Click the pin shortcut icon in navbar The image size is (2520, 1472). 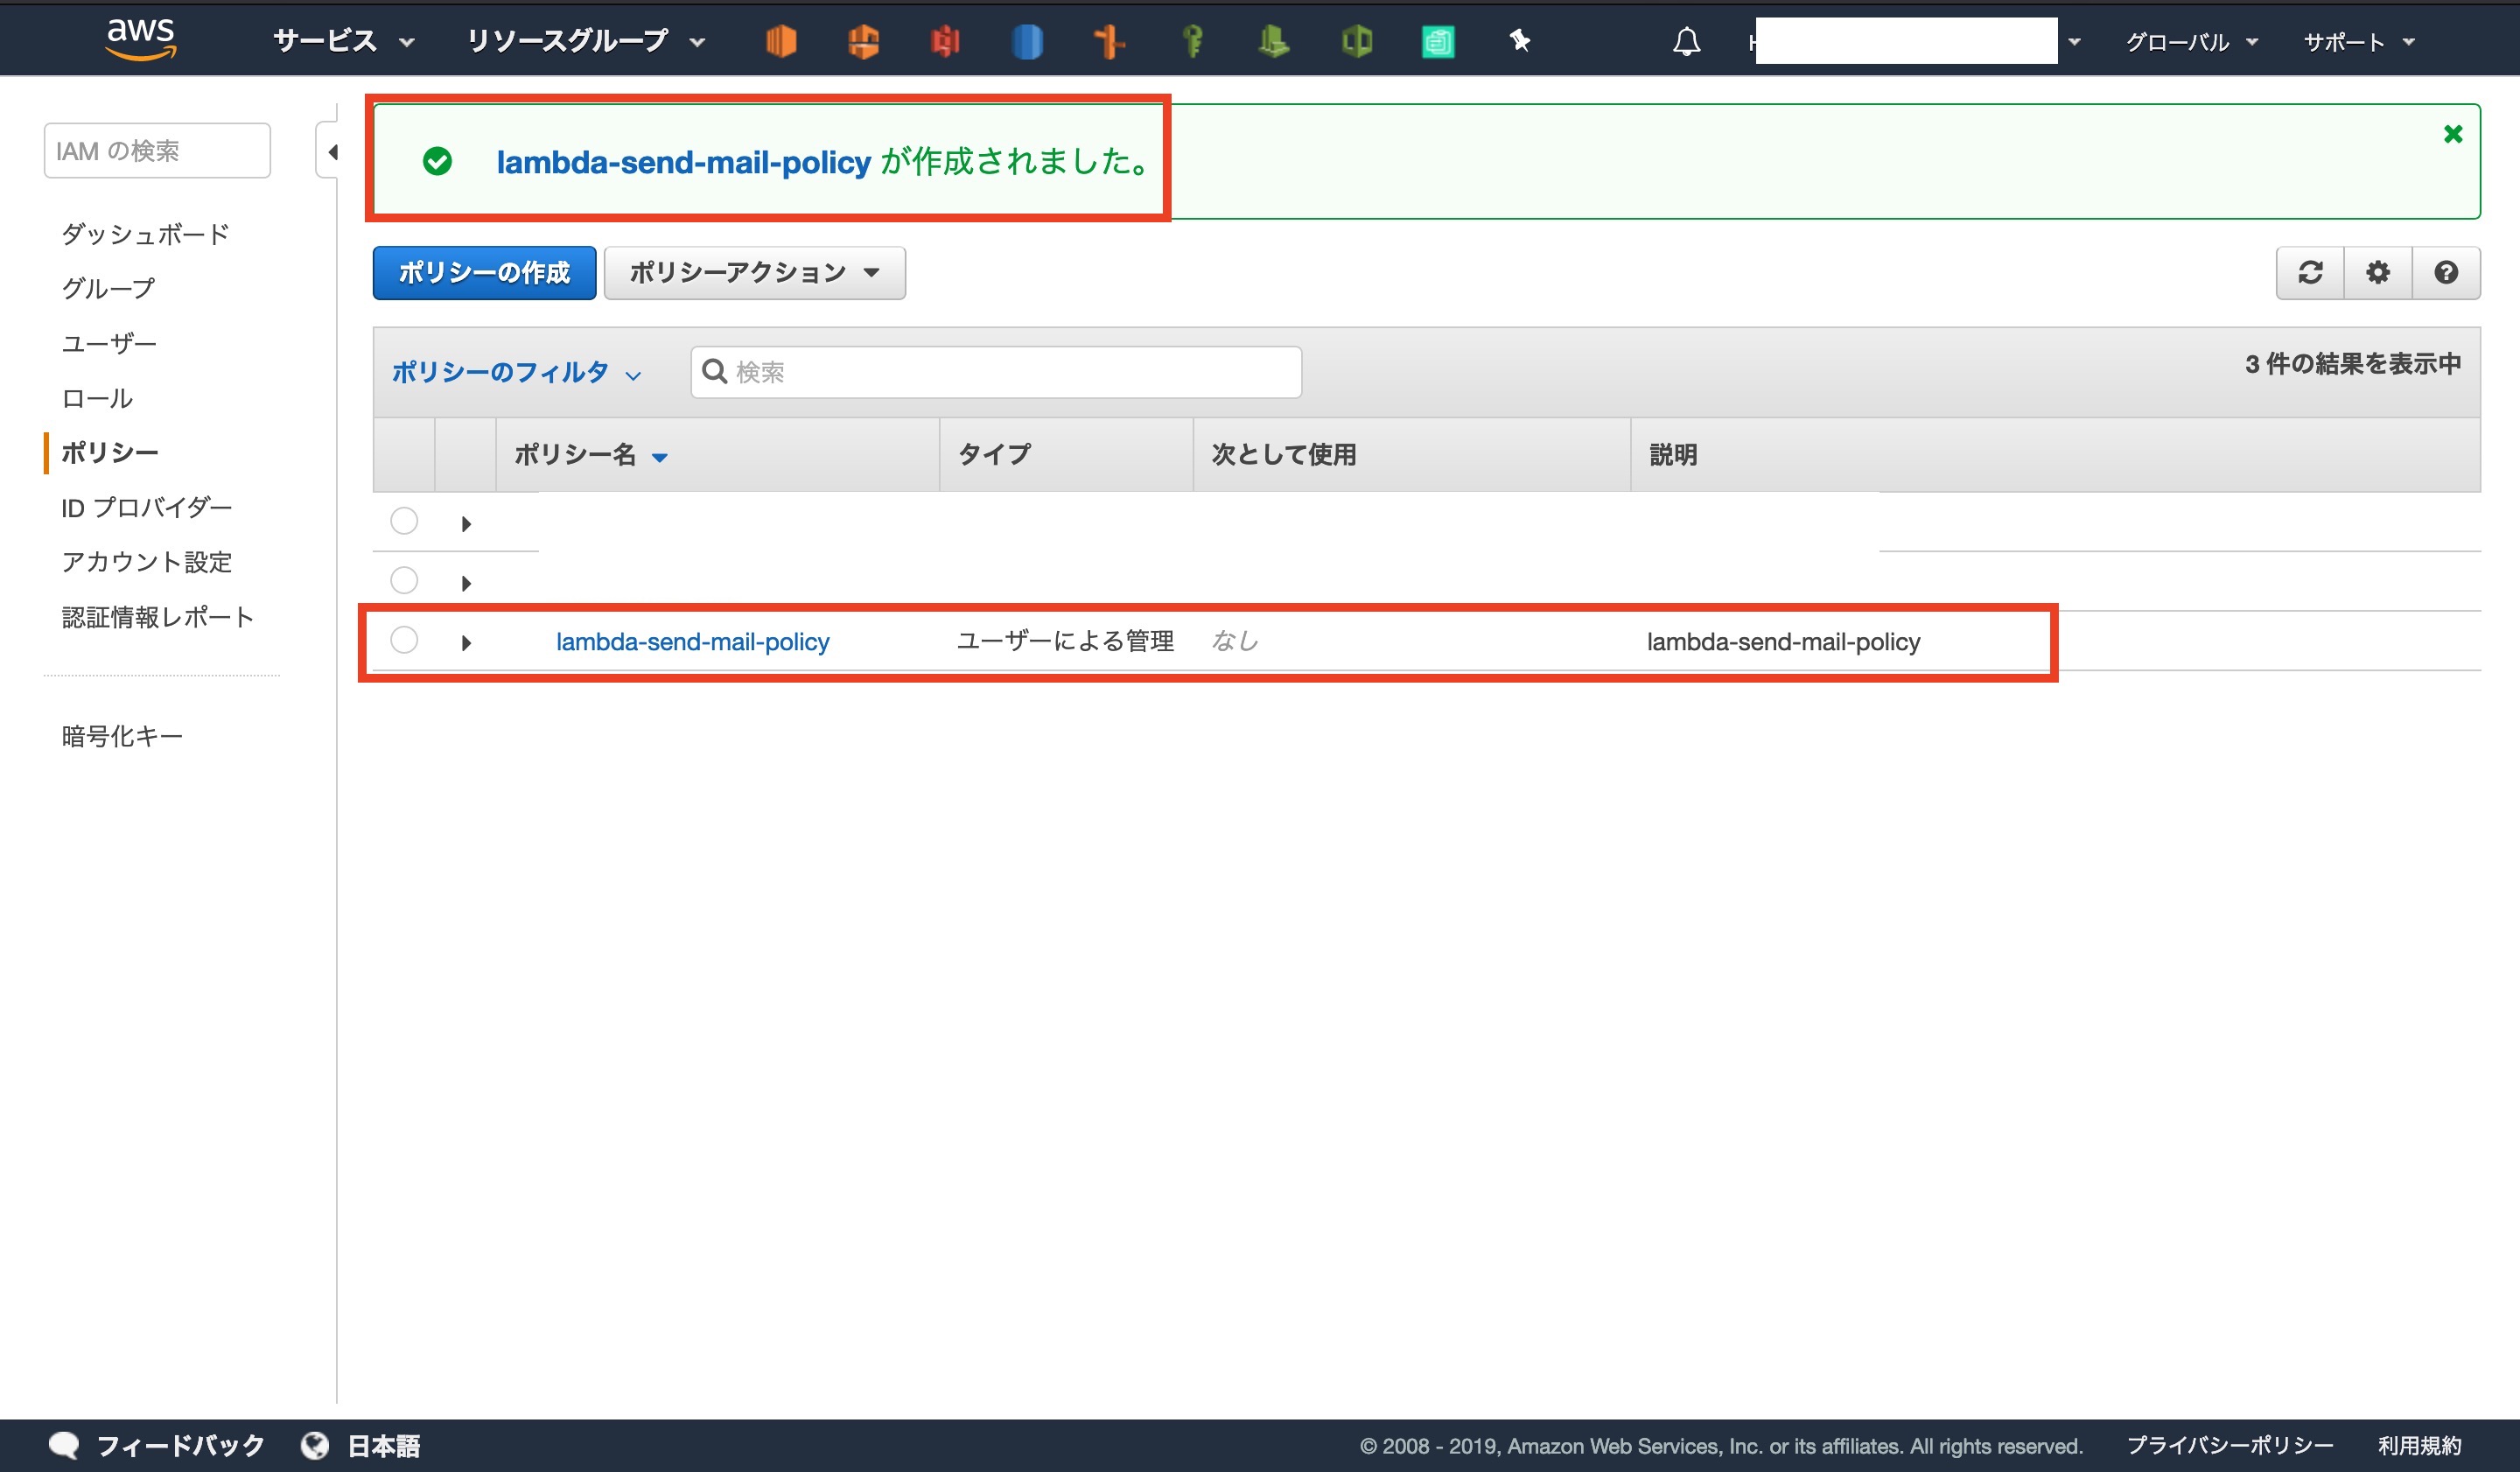tap(1519, 41)
